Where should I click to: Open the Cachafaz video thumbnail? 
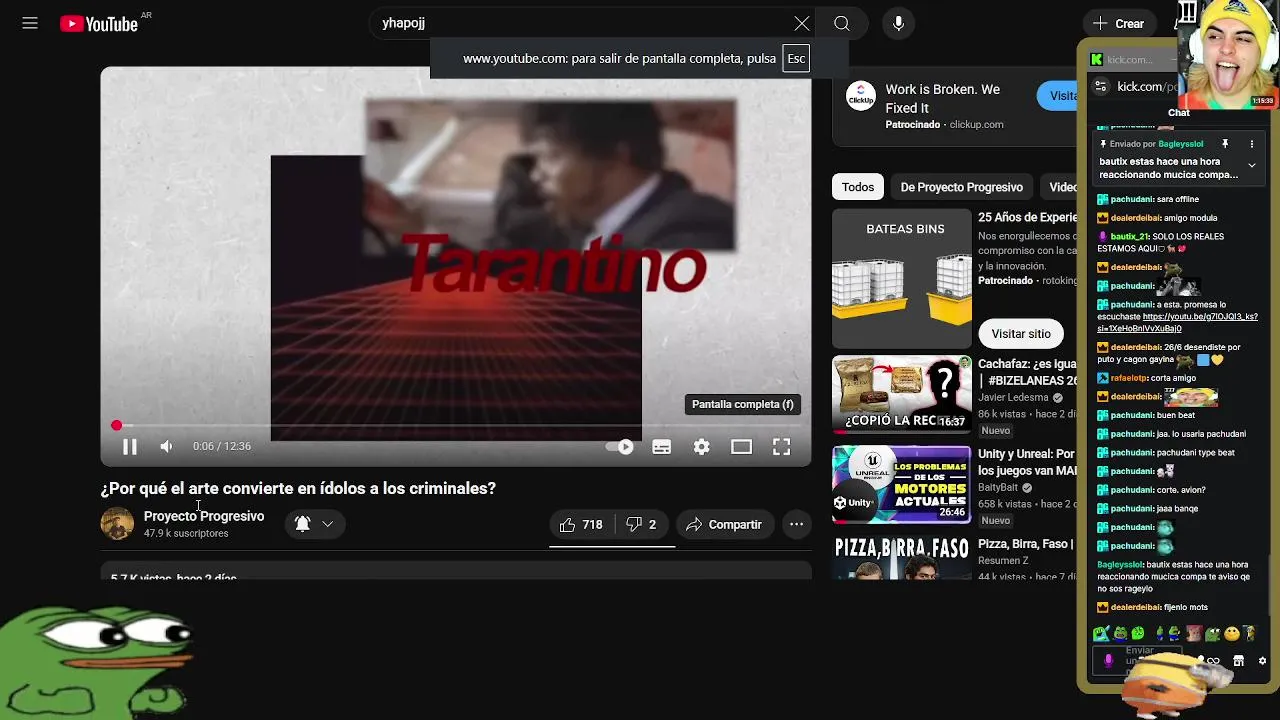pyautogui.click(x=902, y=394)
